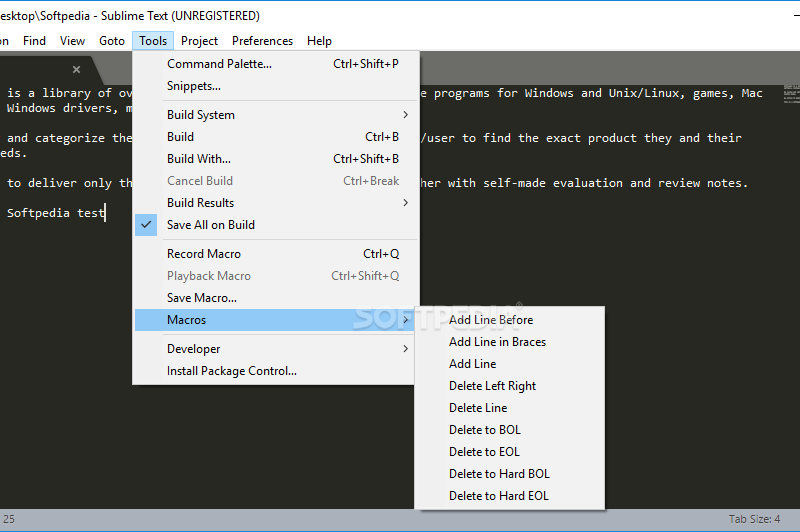Screen dimensions: 800x532
Task: Click the minimap preview at right edge
Action: (x=791, y=94)
